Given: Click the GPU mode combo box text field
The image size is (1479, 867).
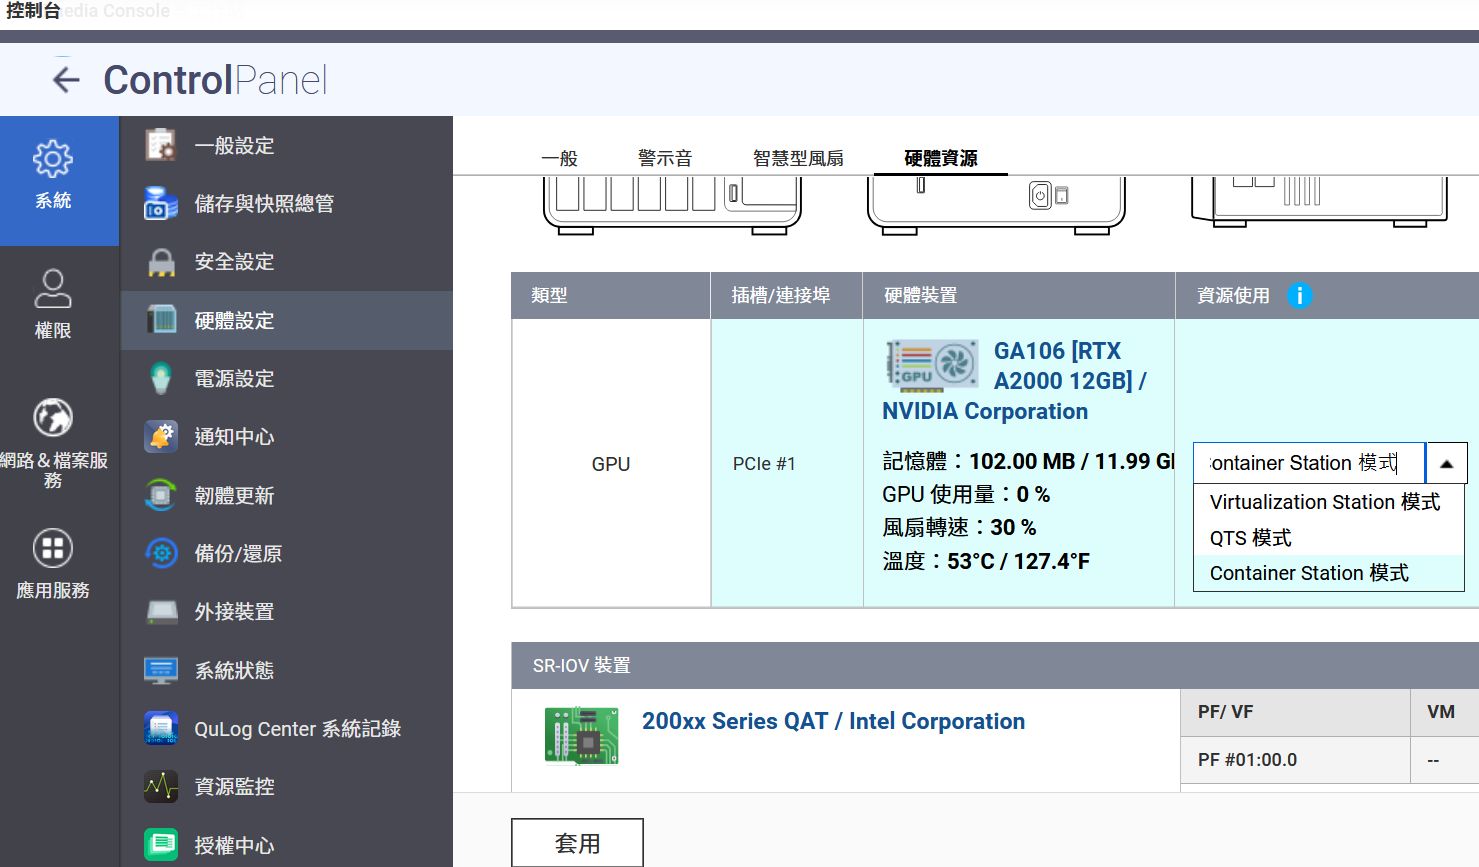Looking at the screenshot, I should coord(1307,464).
